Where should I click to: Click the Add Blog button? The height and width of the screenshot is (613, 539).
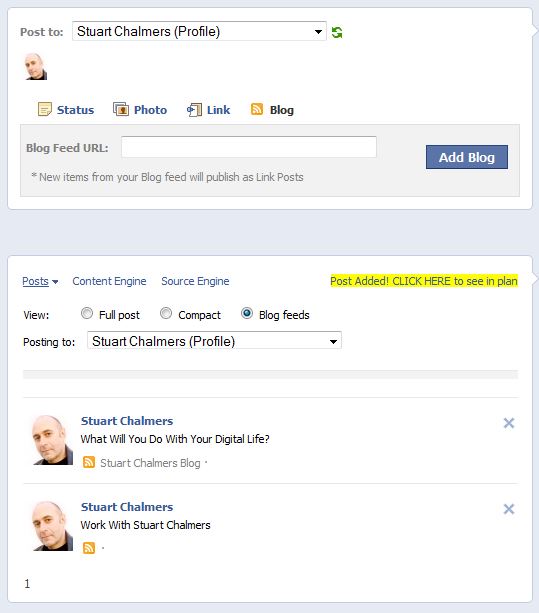click(x=467, y=157)
